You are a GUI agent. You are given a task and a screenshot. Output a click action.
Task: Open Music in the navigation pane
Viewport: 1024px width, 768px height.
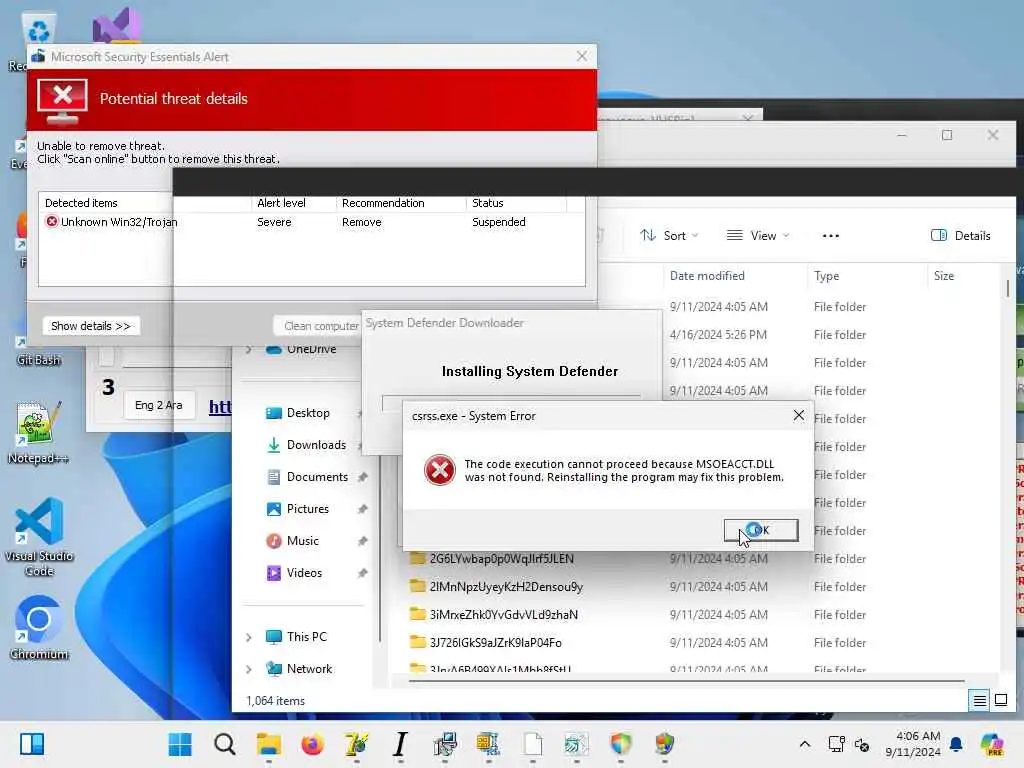coord(302,541)
